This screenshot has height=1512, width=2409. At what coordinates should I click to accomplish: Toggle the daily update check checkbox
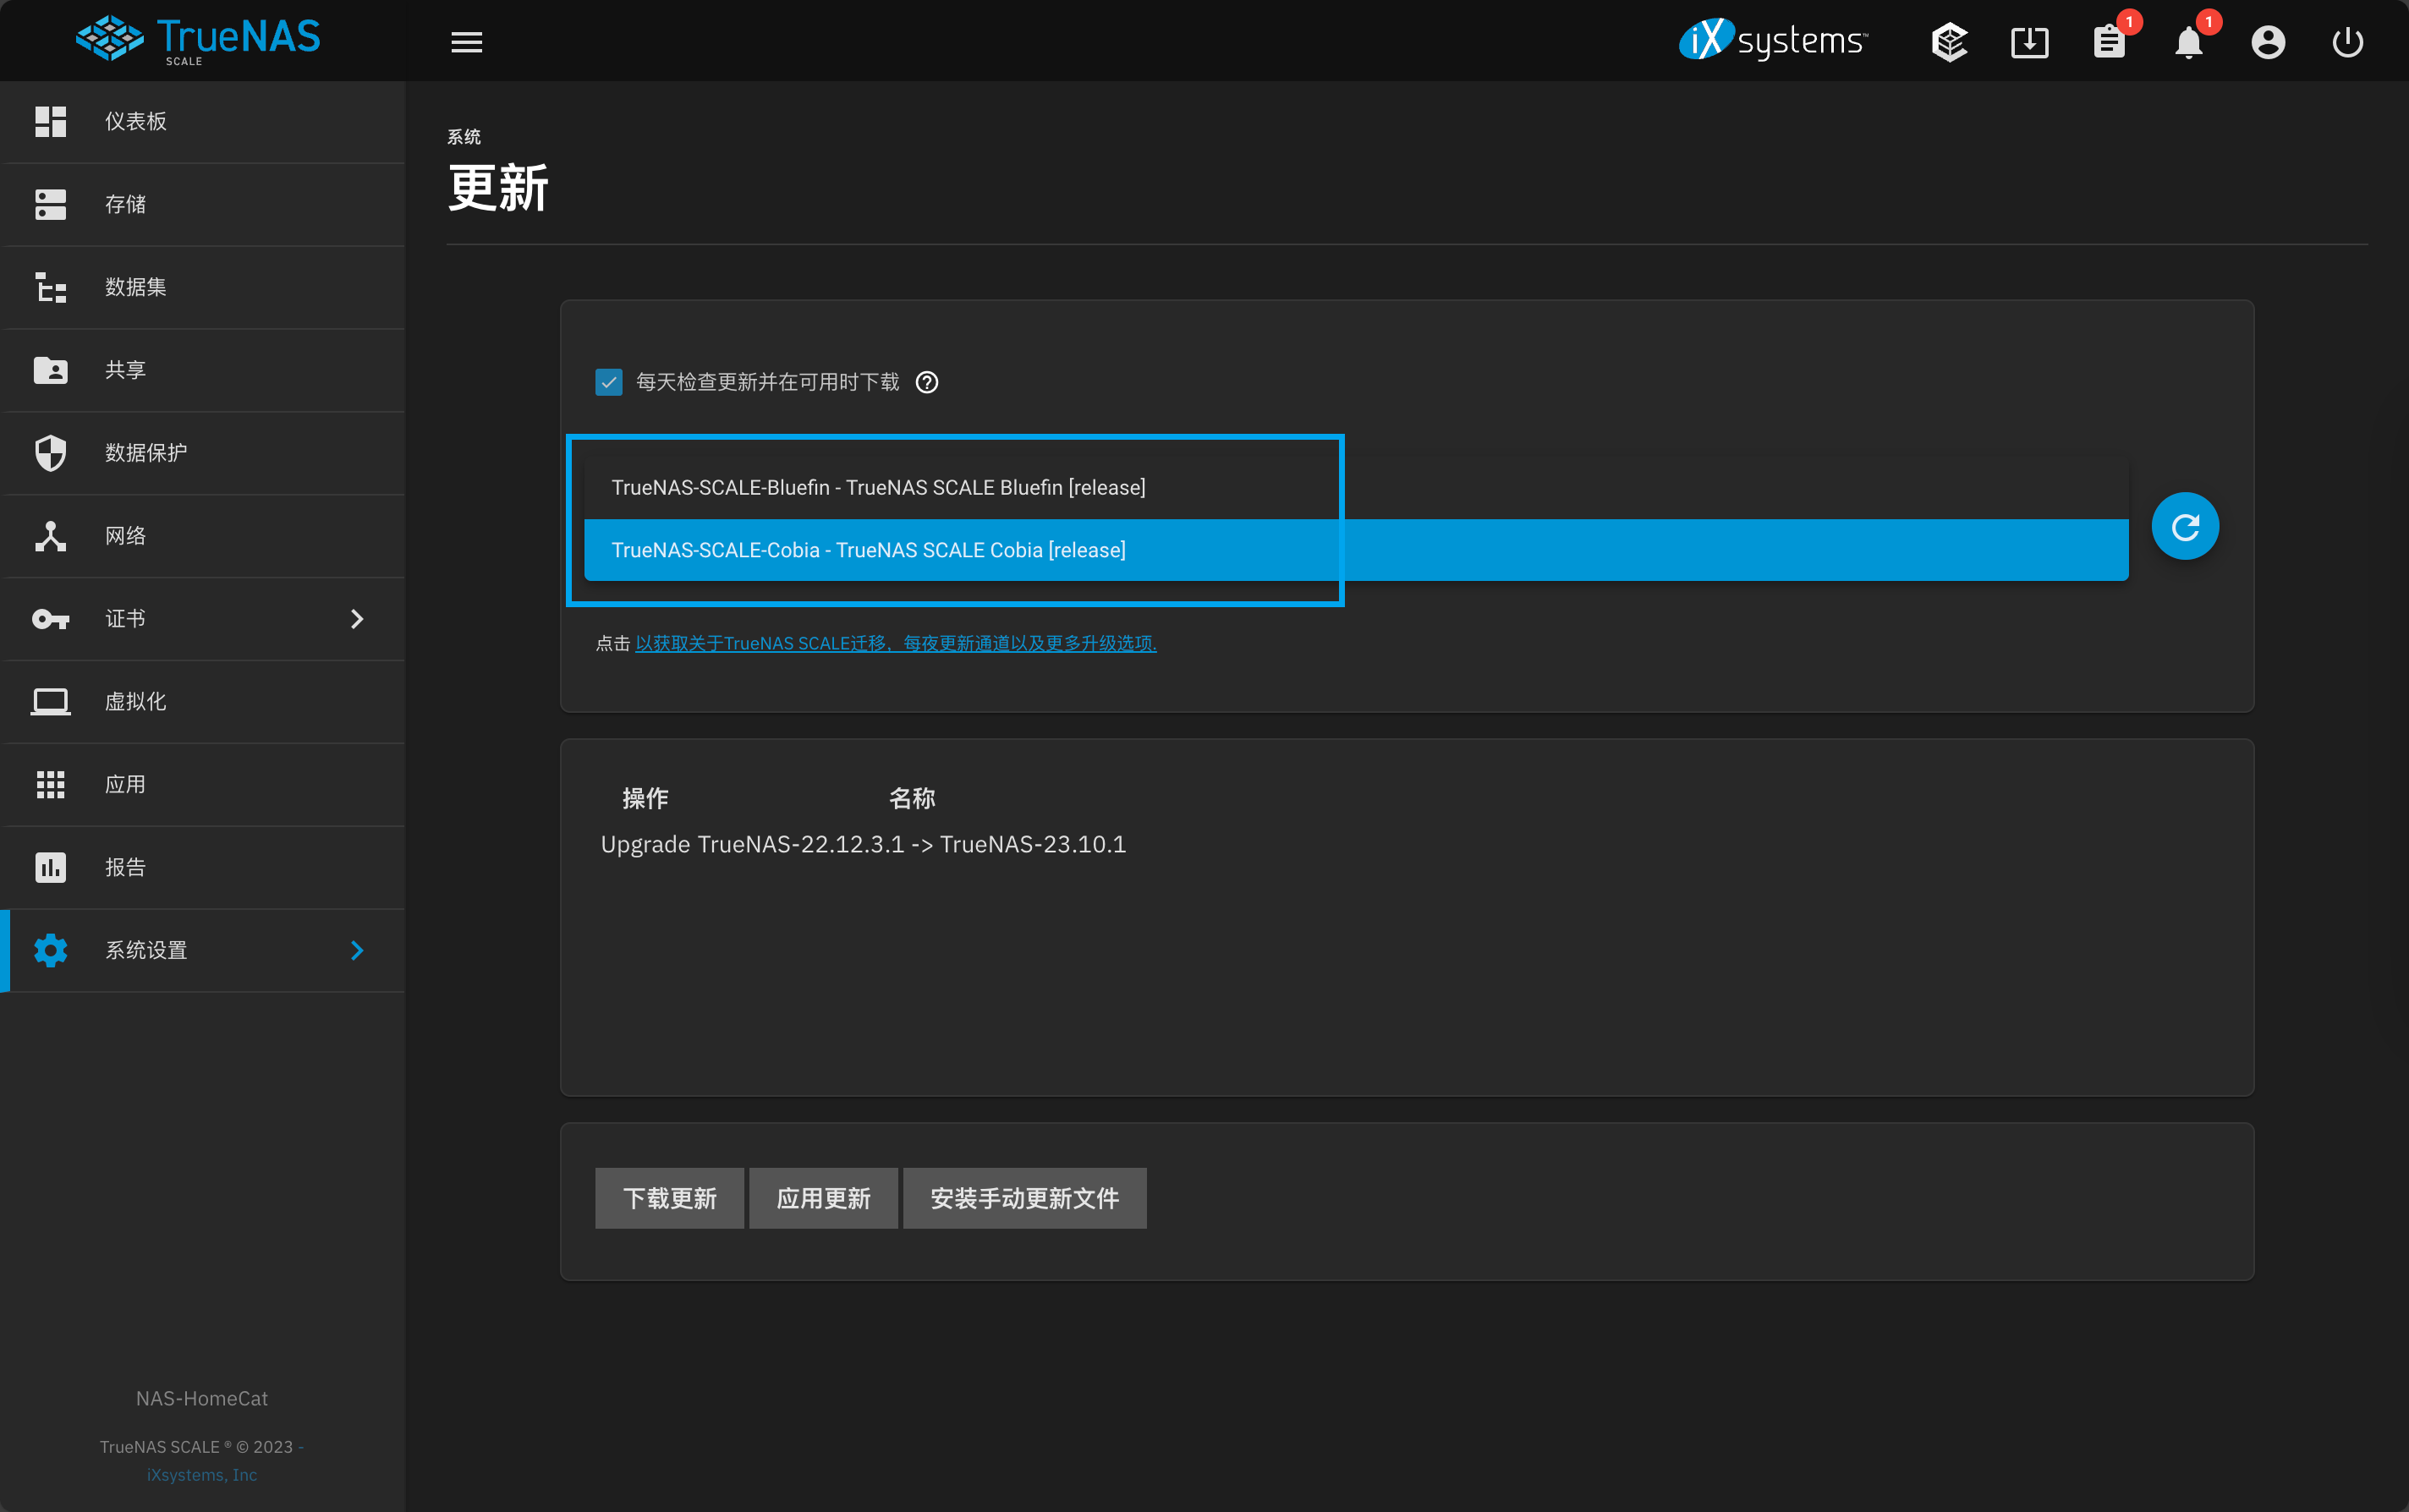[609, 382]
